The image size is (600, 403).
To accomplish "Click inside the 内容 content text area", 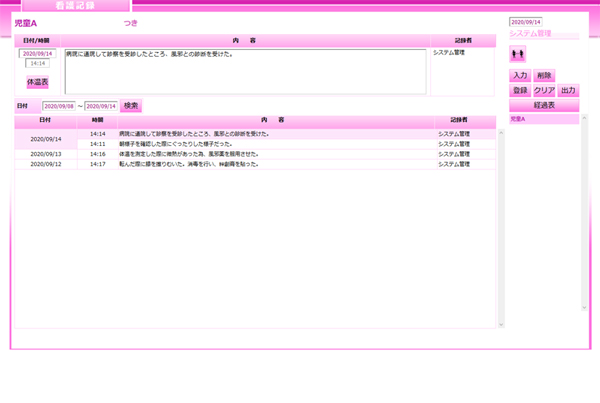I will 245,70.
